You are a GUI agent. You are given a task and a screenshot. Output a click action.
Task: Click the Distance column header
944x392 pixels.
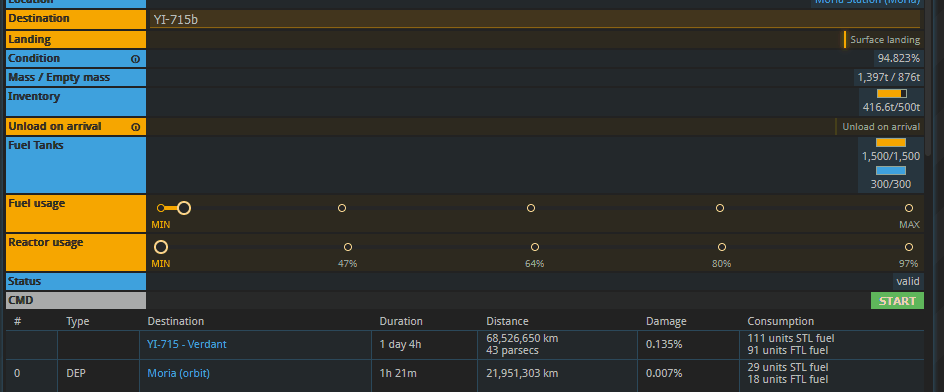click(507, 322)
